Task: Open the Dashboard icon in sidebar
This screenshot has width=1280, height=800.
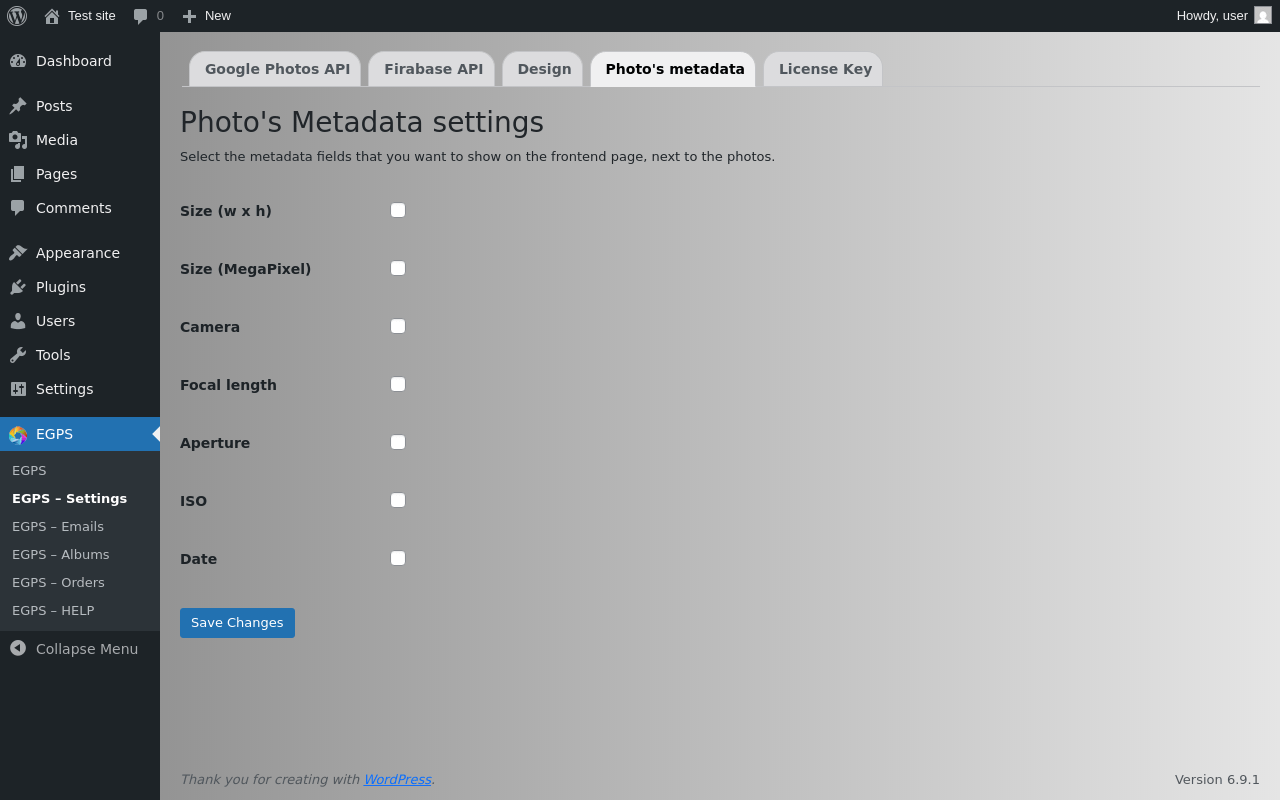Action: (x=18, y=61)
